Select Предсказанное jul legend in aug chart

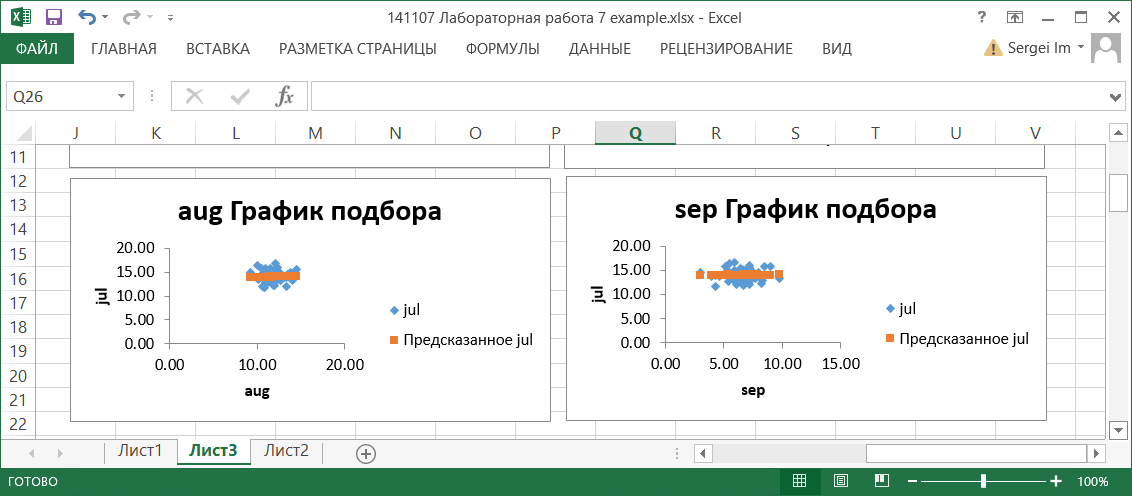[461, 339]
